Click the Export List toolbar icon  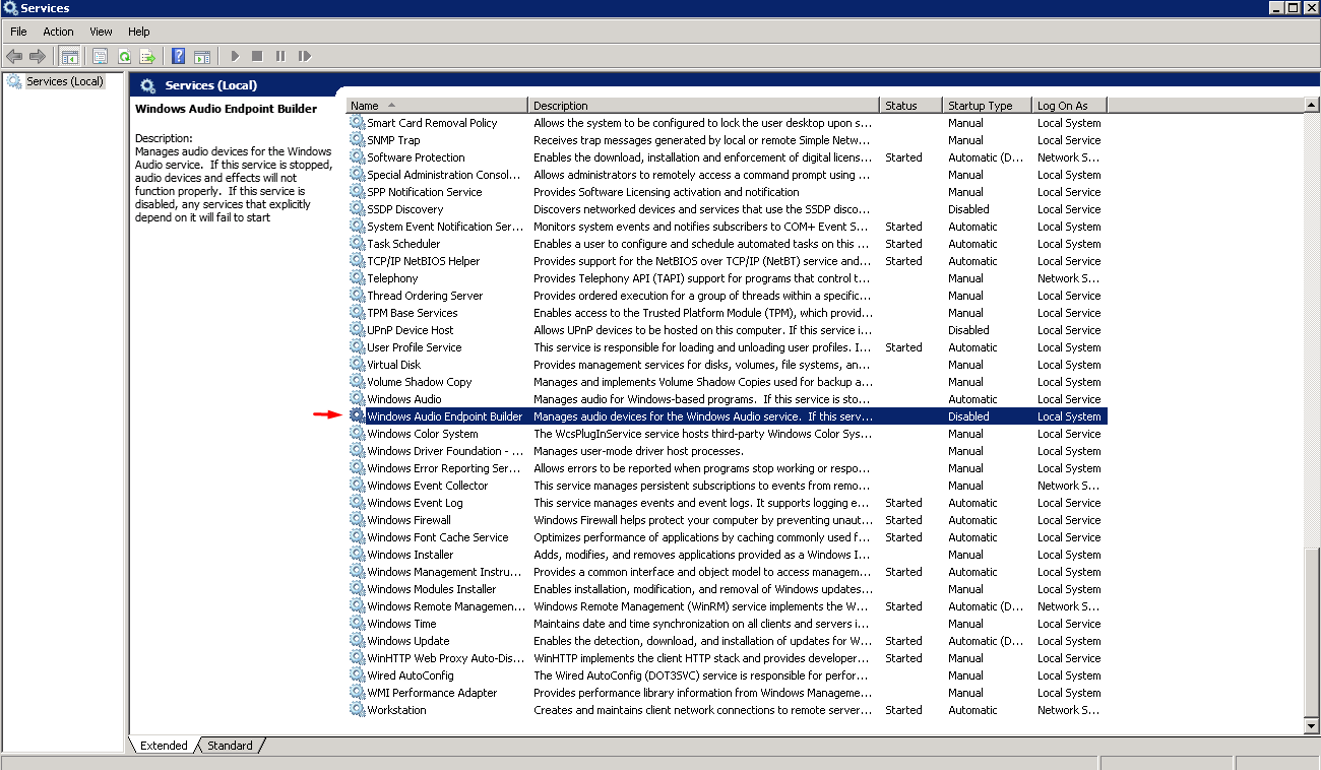(147, 57)
